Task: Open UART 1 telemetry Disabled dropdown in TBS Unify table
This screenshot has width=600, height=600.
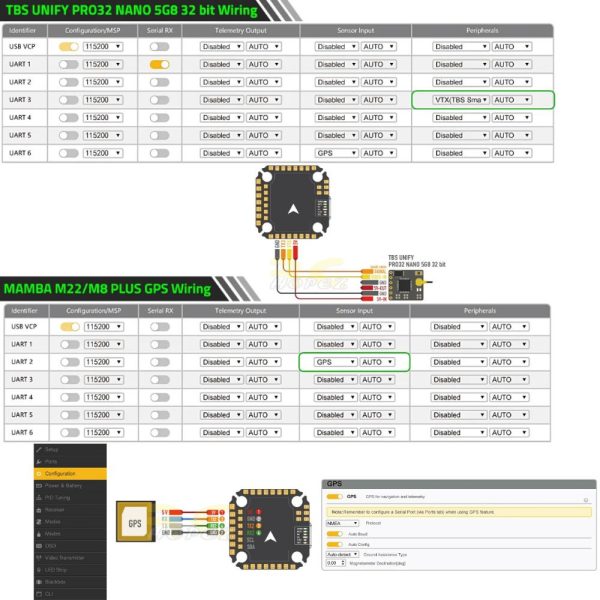Action: (222, 64)
